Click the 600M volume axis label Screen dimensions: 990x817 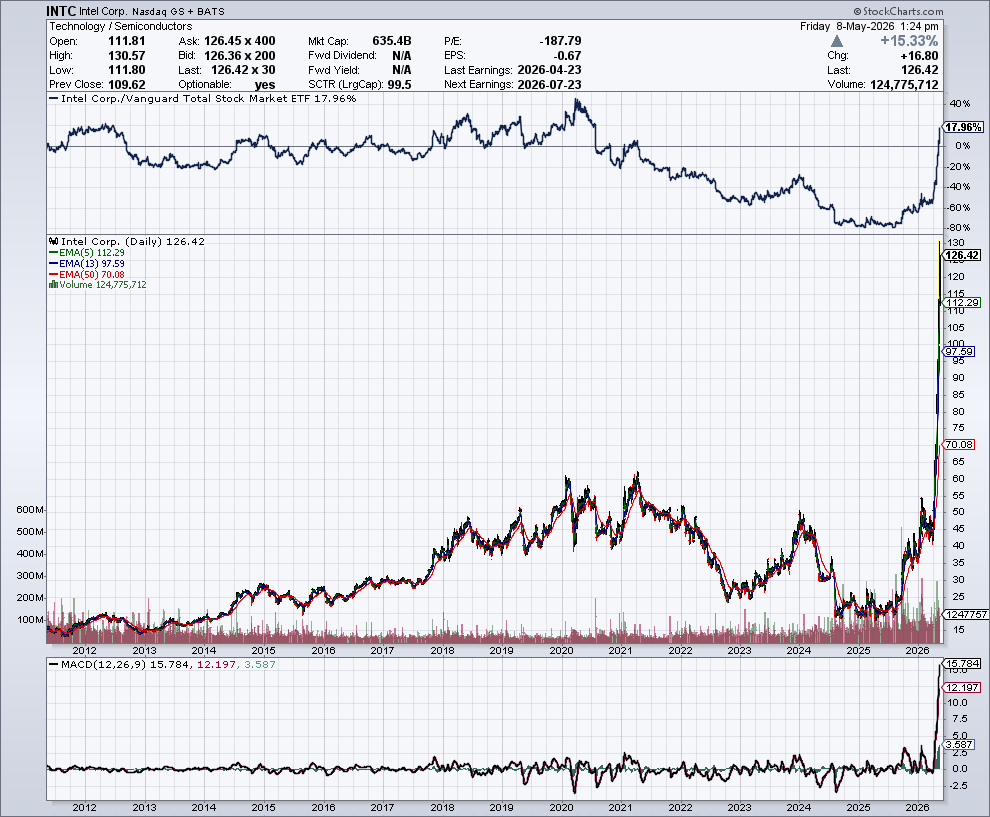click(30, 510)
